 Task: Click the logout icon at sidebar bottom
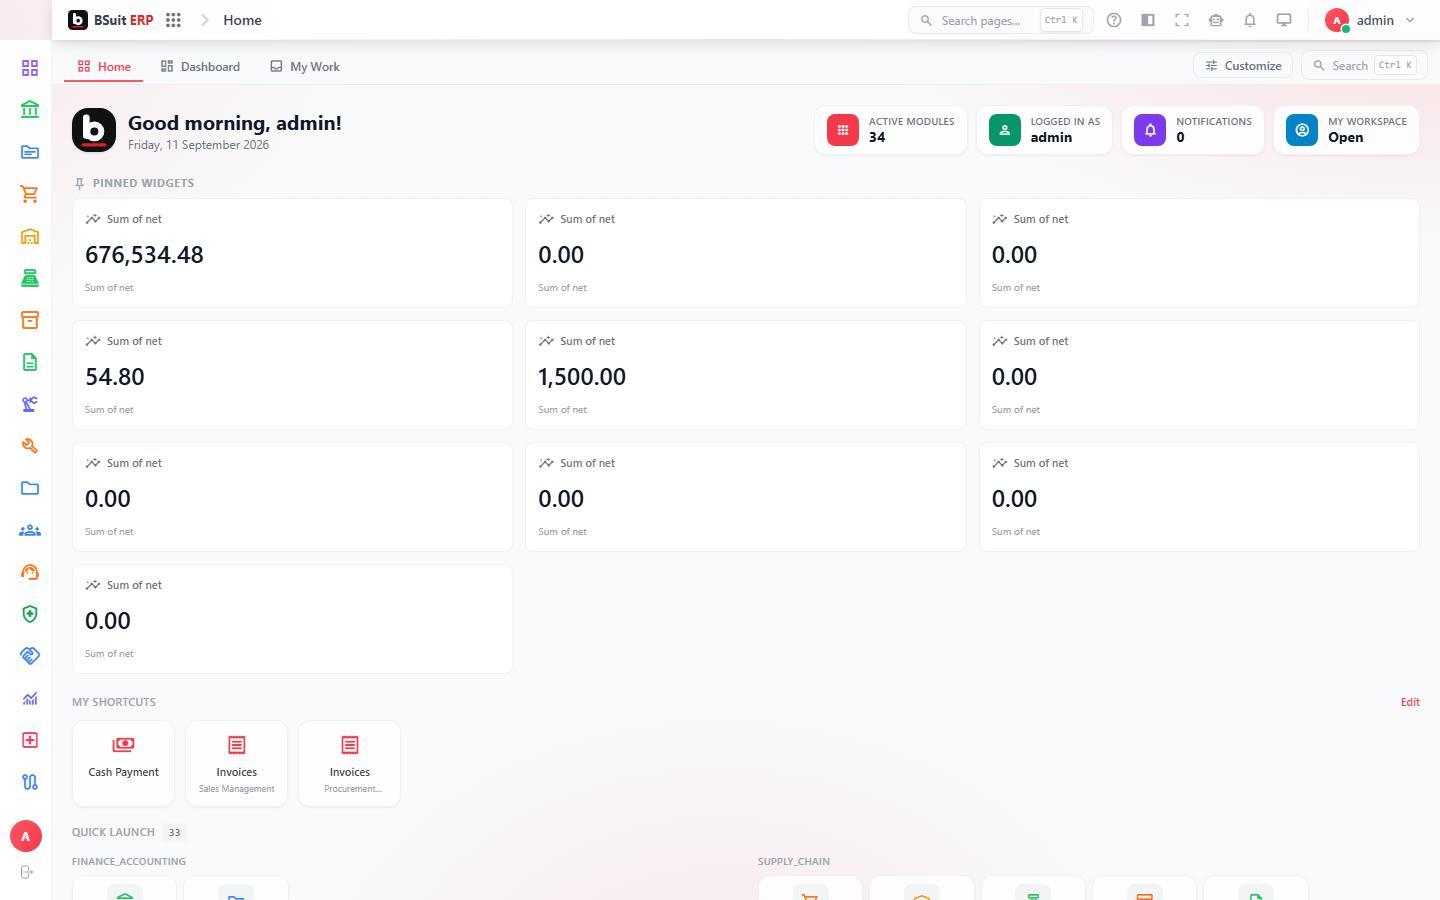(27, 872)
